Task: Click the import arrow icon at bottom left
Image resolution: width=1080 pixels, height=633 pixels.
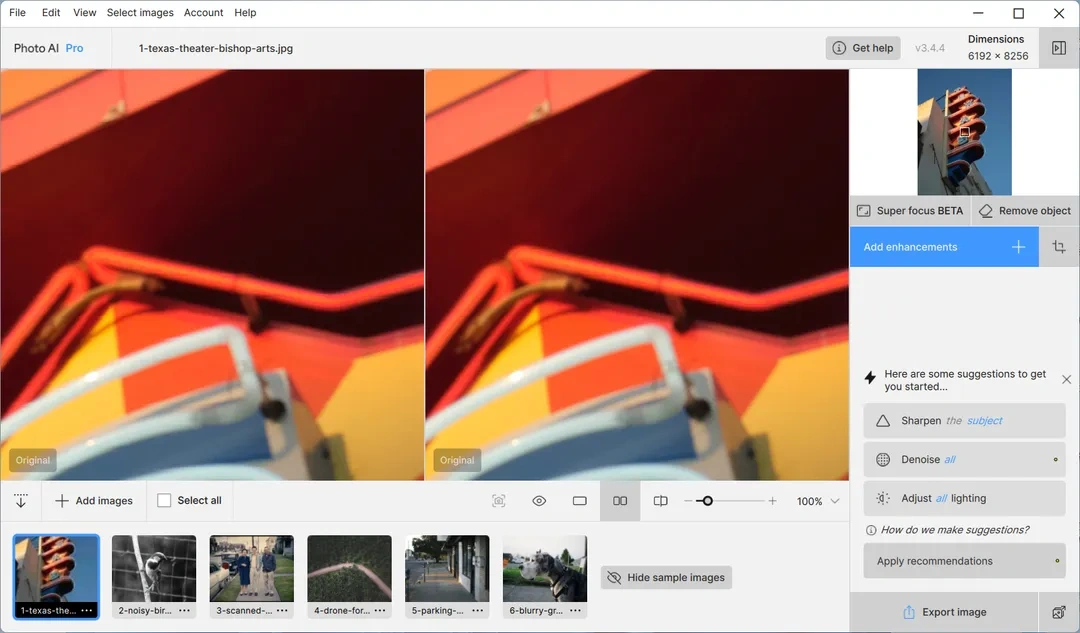Action: pos(20,501)
